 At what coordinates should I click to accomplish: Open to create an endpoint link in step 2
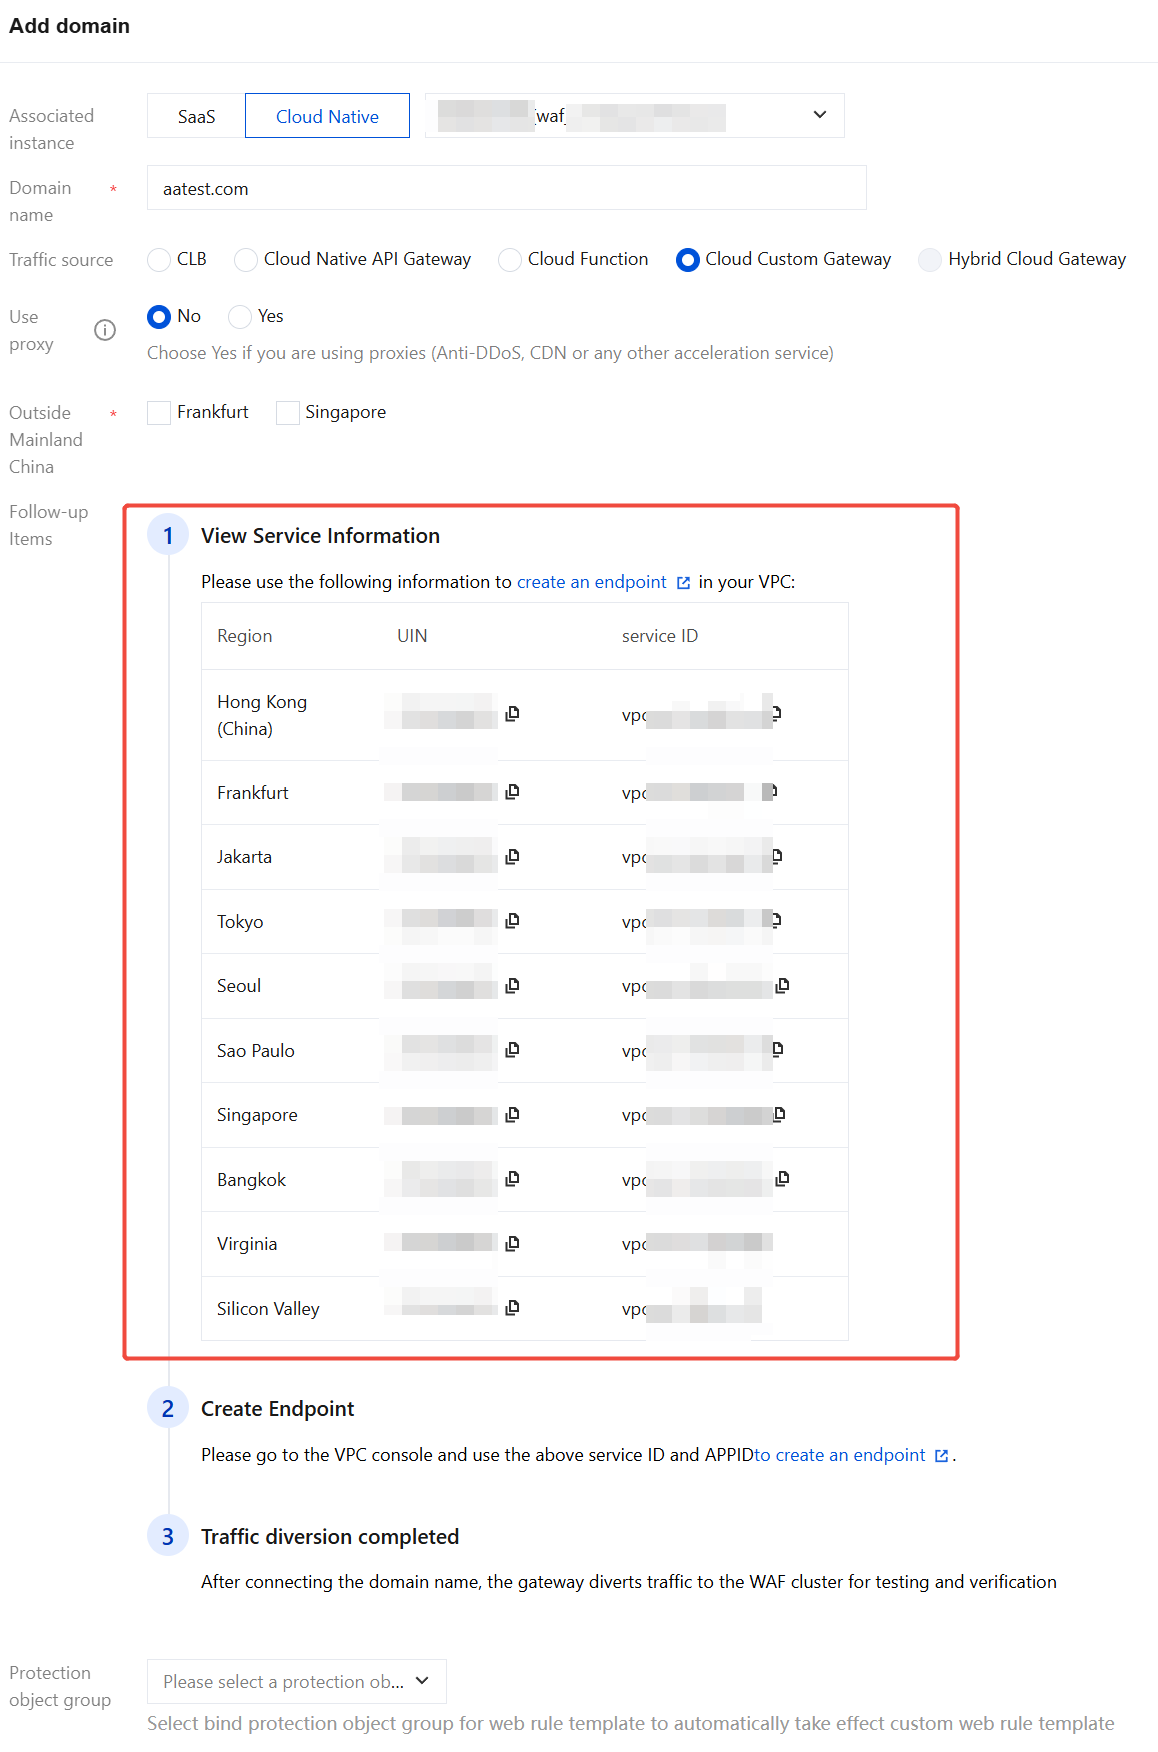pos(851,1455)
